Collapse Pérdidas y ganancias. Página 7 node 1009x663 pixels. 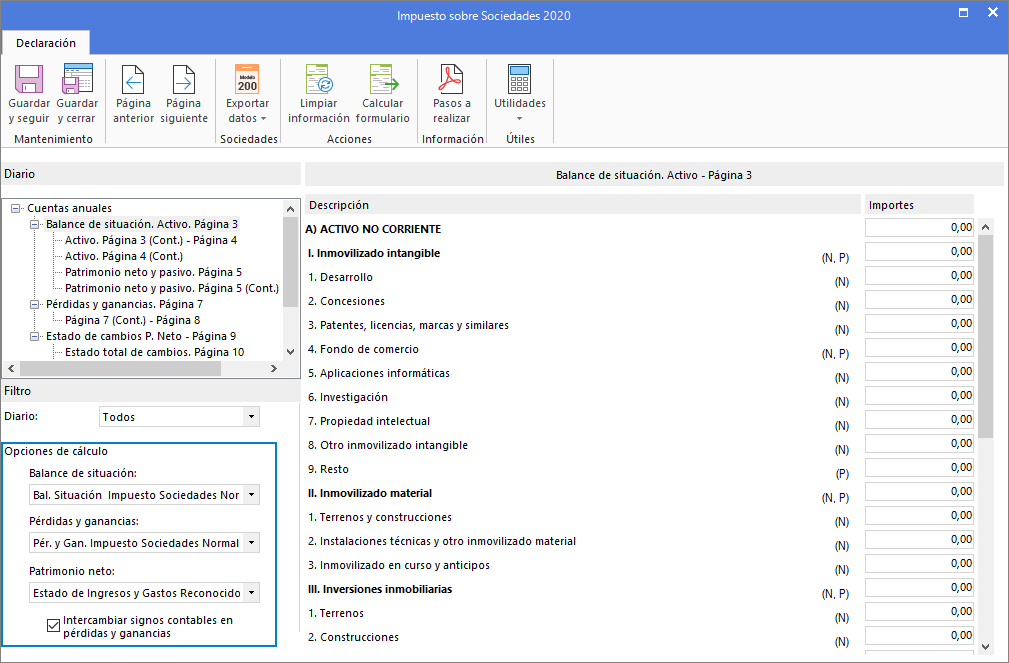tap(35, 304)
